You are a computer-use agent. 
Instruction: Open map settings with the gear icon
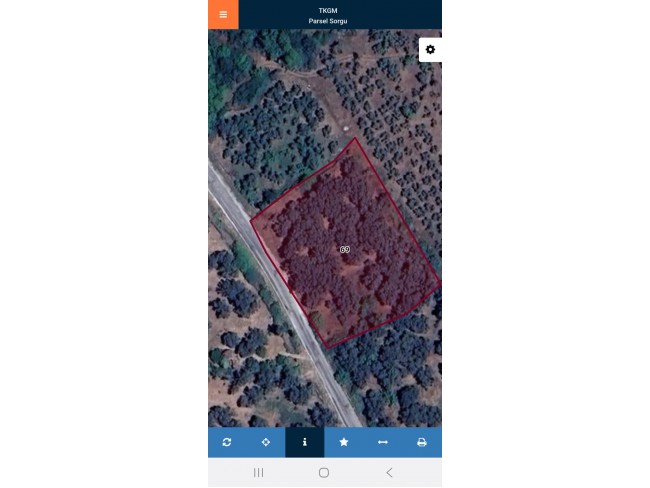(430, 50)
